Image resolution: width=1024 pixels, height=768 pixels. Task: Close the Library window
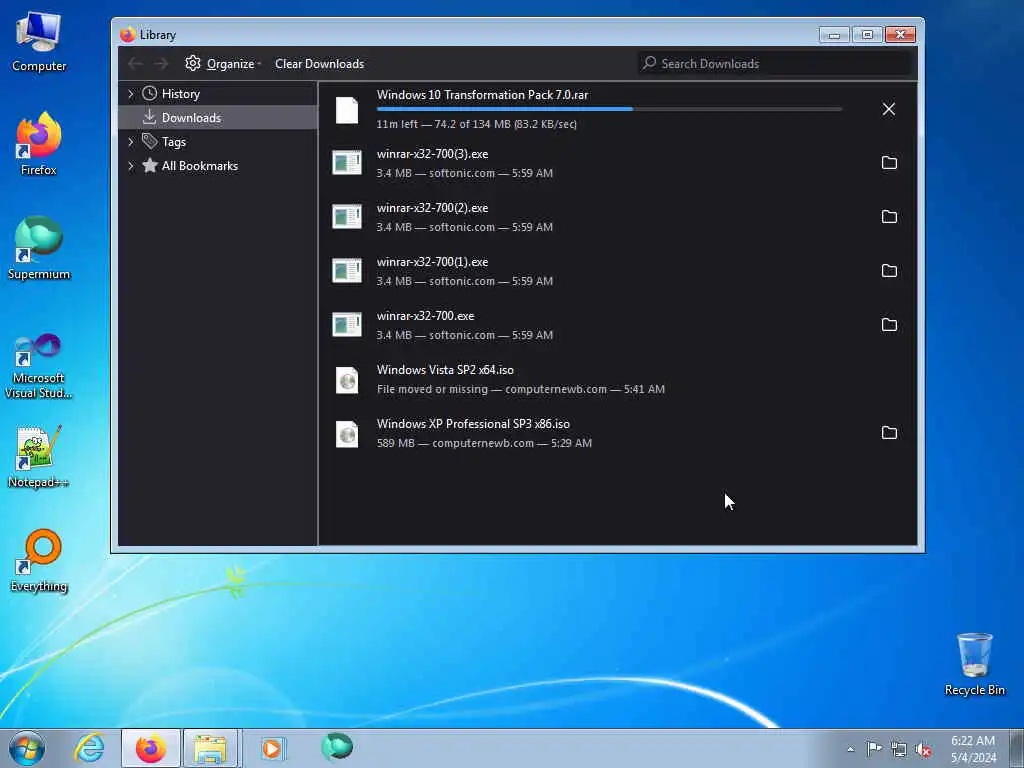coord(900,35)
